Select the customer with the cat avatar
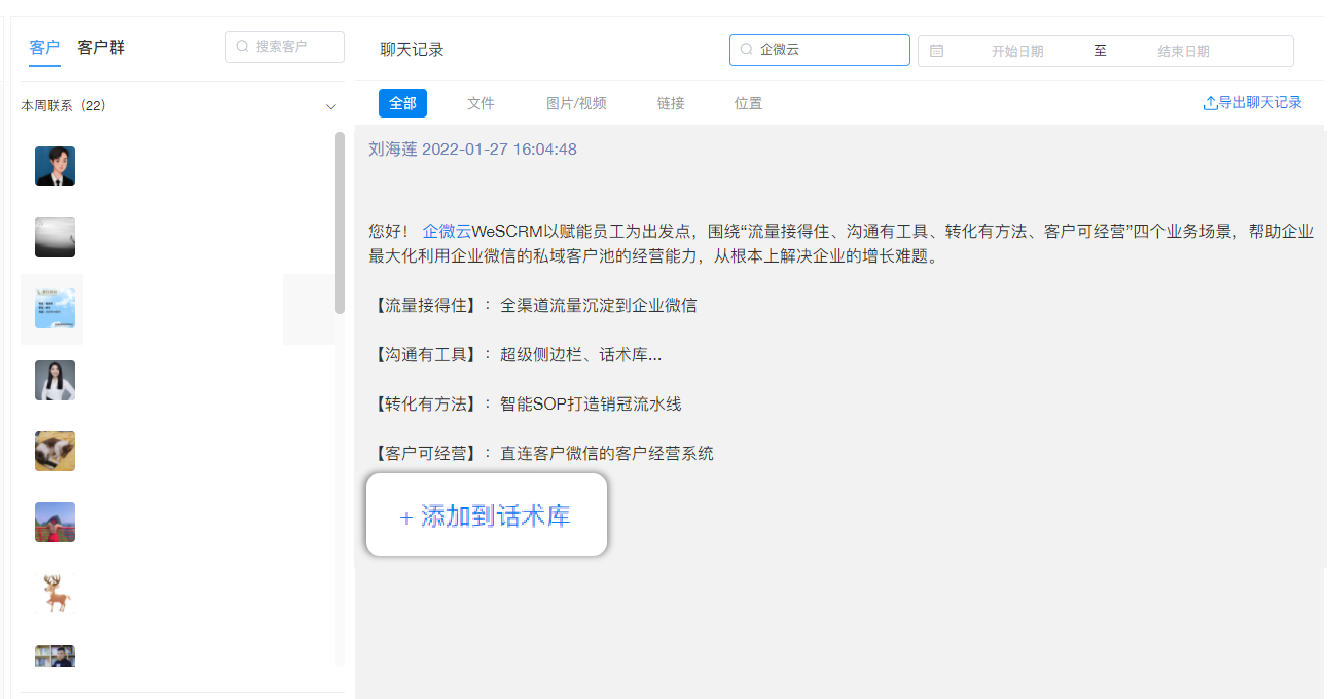 [55, 451]
